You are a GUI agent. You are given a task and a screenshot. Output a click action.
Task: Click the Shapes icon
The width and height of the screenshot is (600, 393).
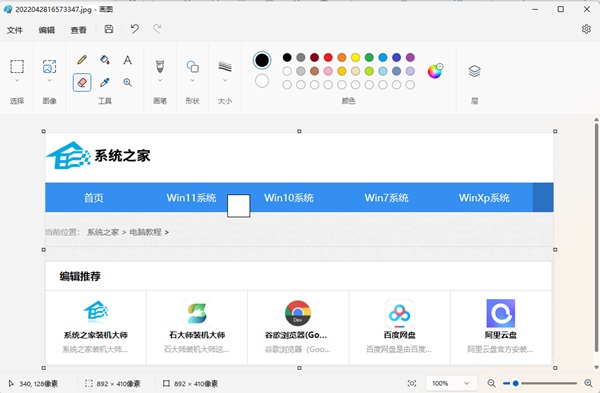192,66
